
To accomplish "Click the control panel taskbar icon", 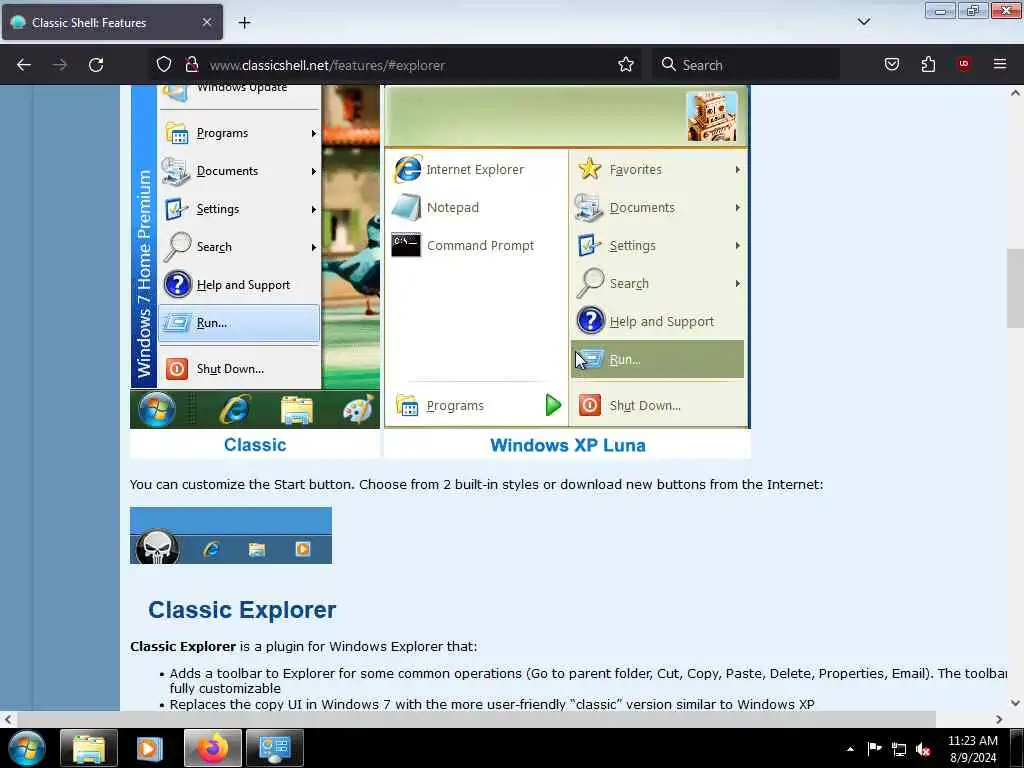I will (274, 748).
